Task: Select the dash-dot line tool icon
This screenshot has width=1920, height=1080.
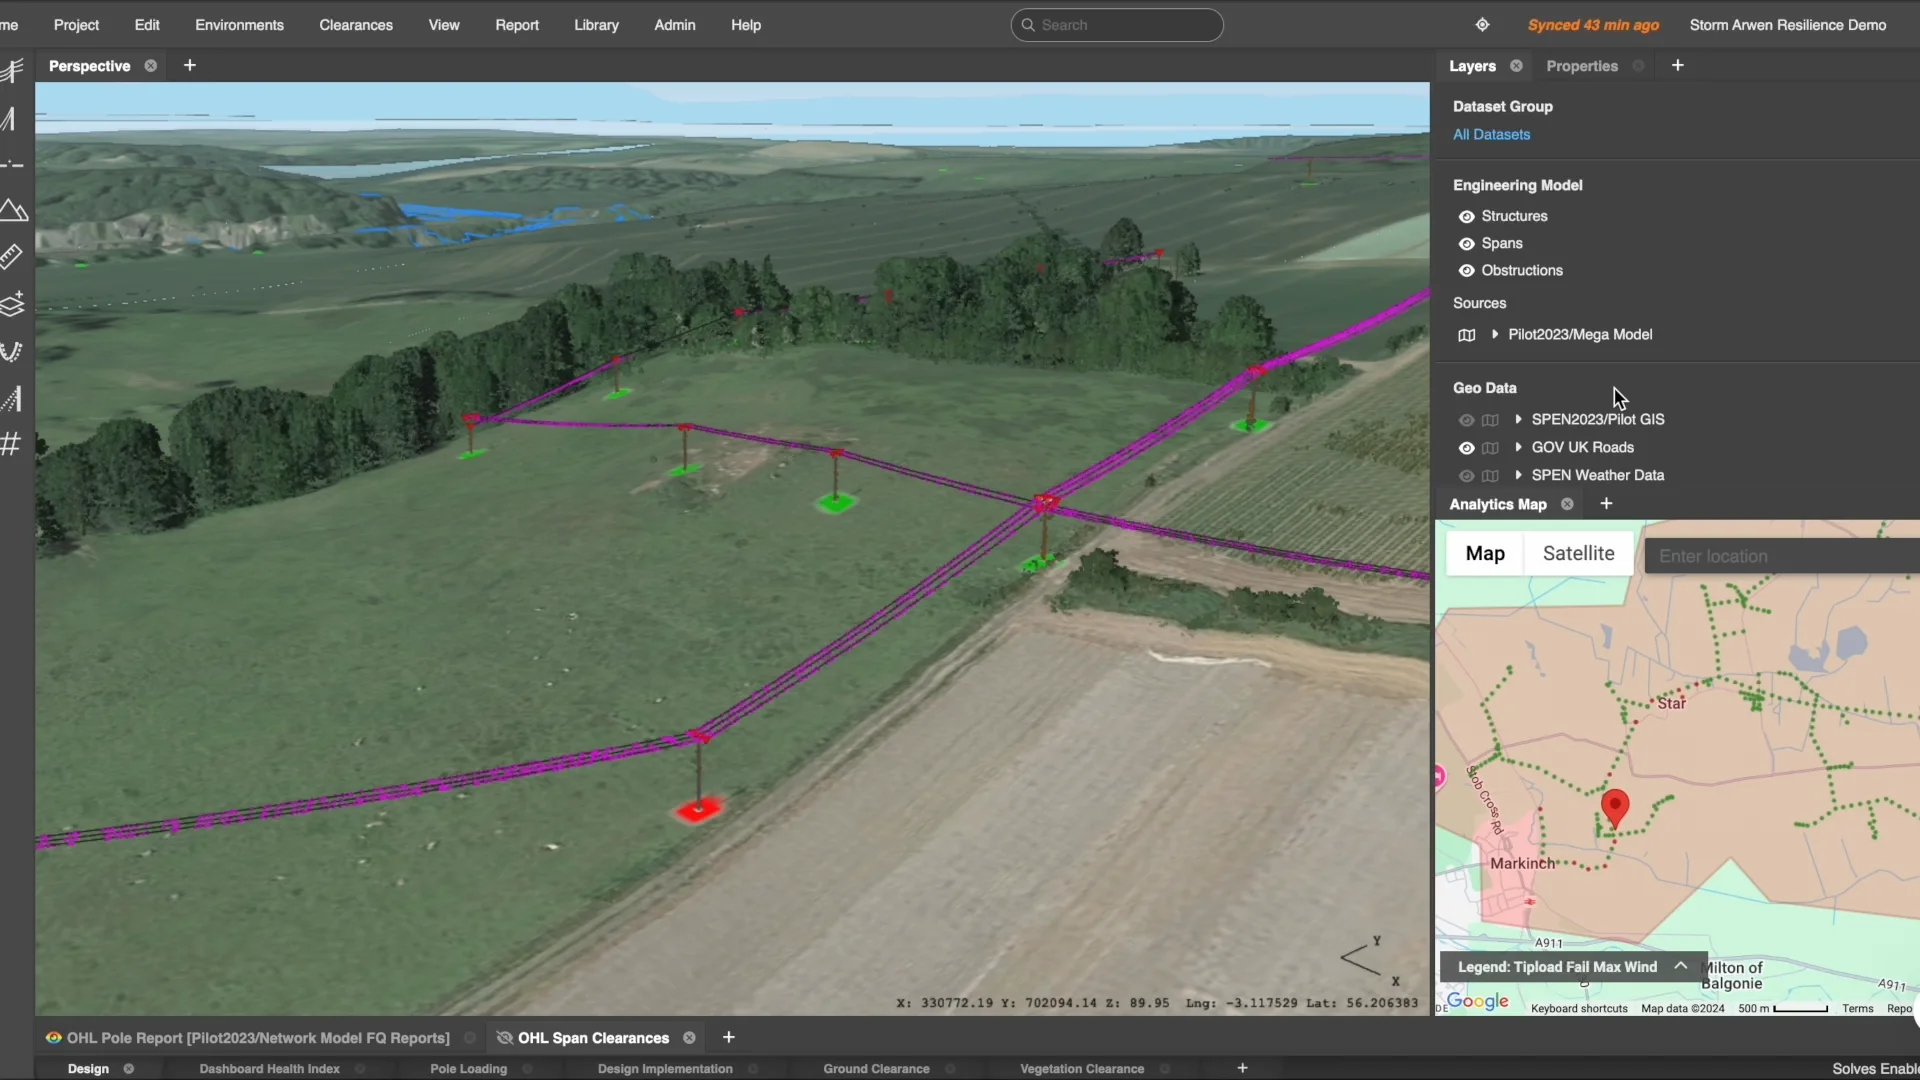Action: [x=12, y=164]
